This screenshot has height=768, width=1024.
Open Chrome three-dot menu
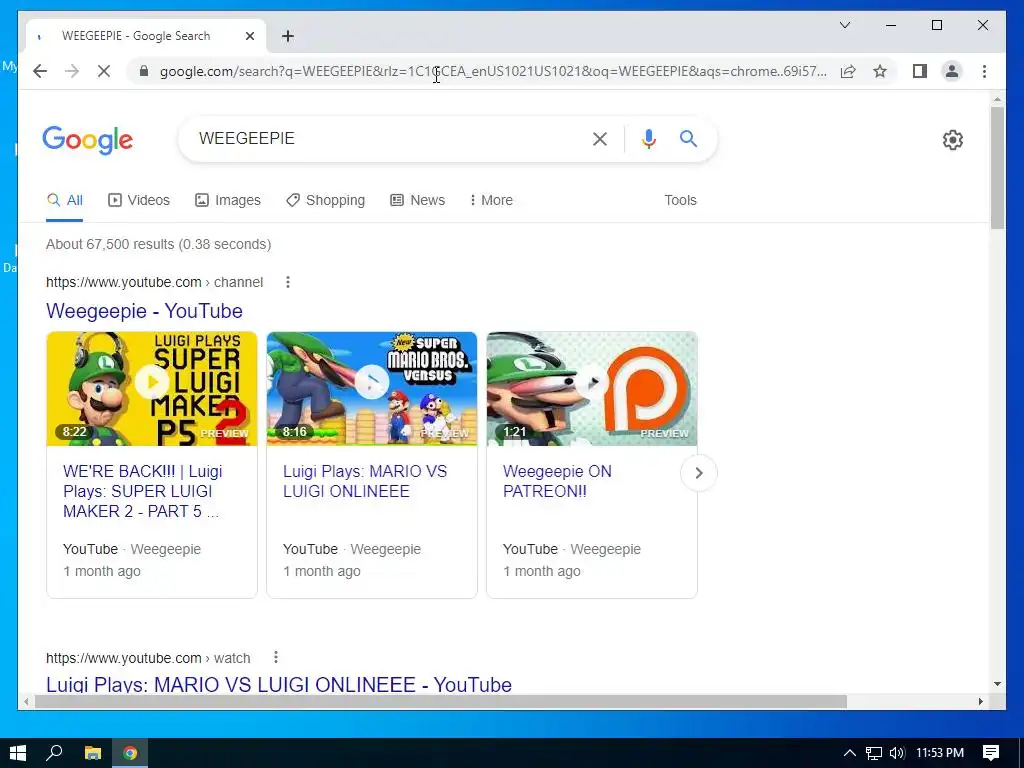pos(984,71)
